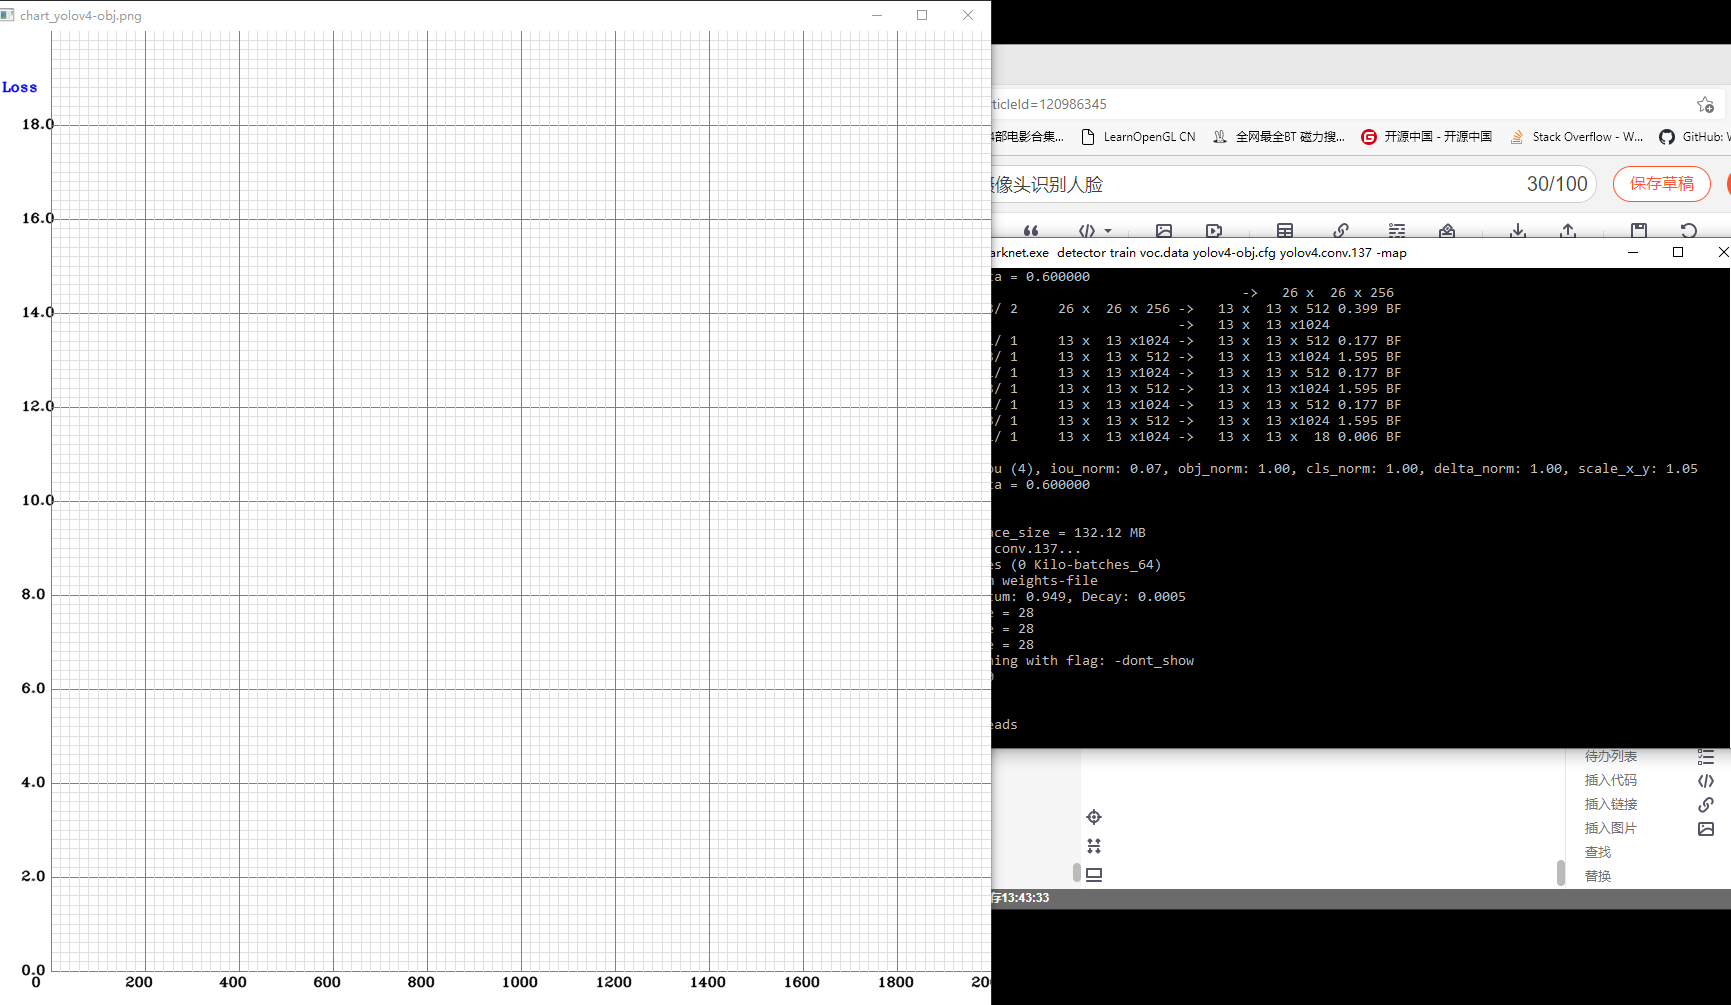Click the 查找 find shortcut entry

1598,852
